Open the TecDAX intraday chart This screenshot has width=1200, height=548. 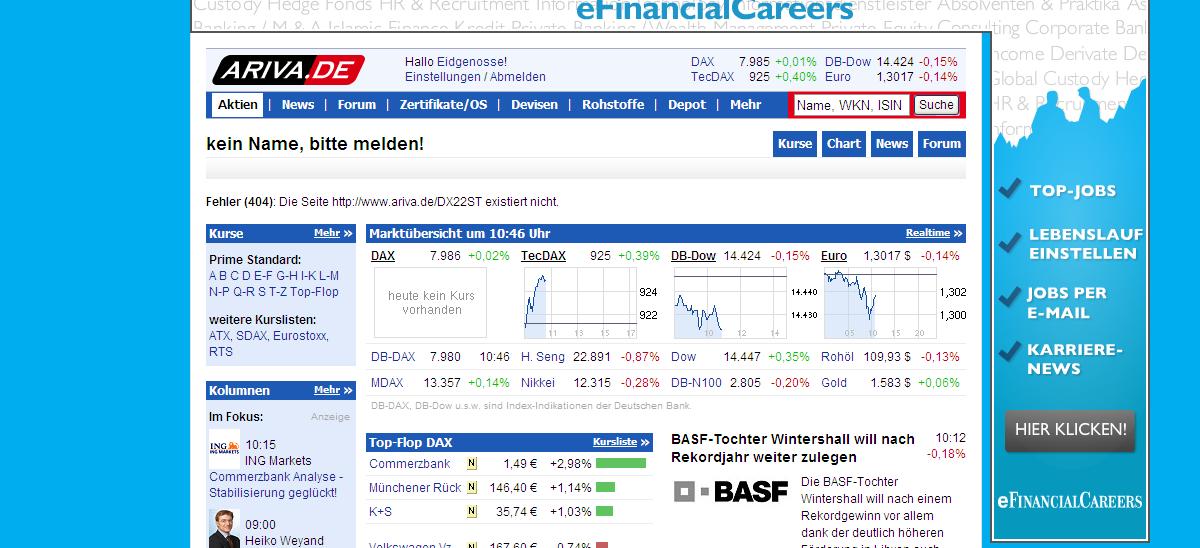click(x=580, y=304)
